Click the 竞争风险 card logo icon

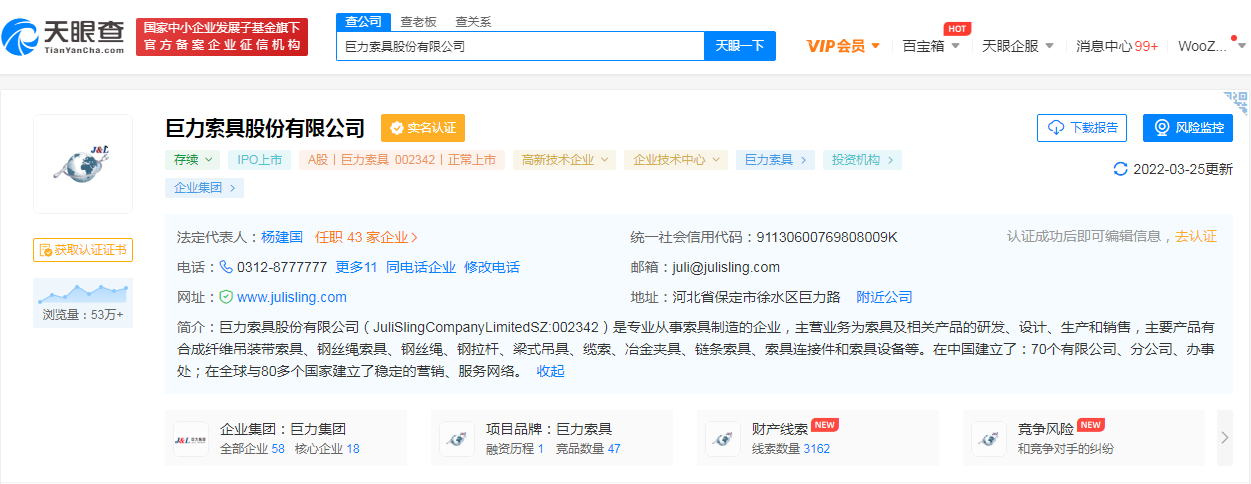tap(989, 439)
